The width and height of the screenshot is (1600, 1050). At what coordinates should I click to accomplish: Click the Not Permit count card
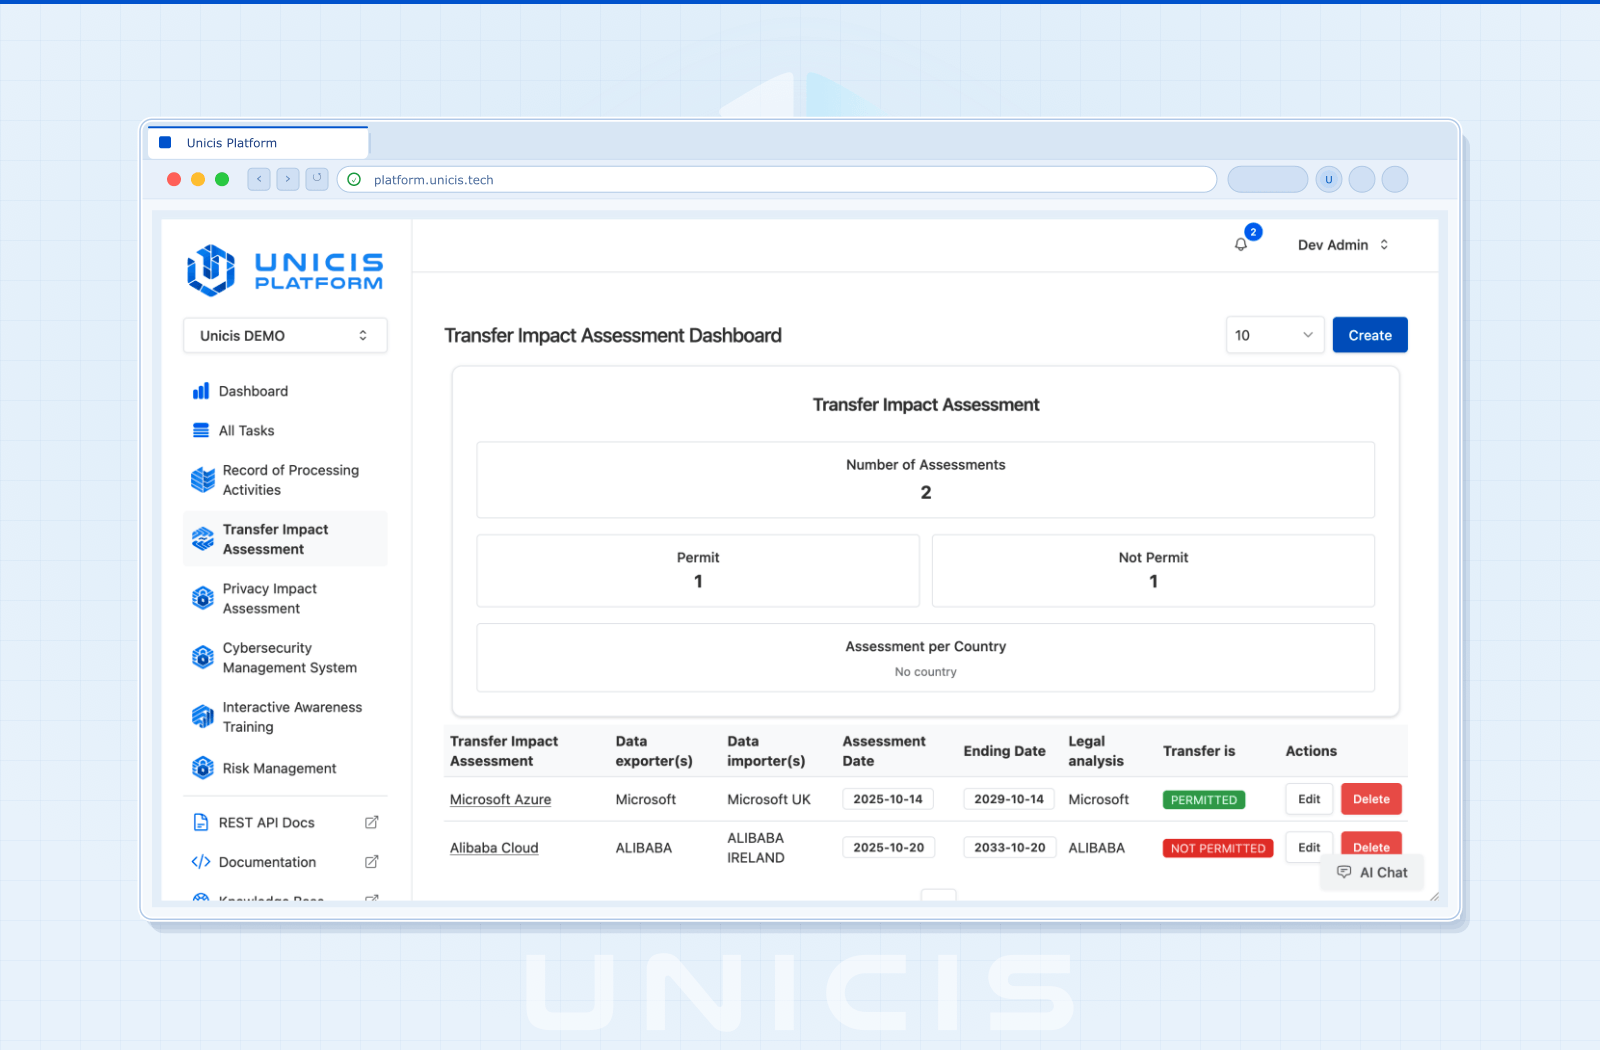(x=1153, y=570)
